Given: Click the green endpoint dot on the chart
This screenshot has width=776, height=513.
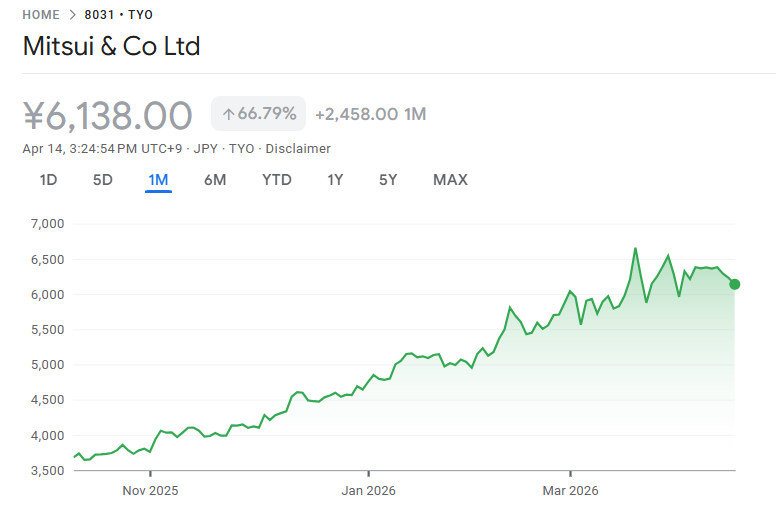Looking at the screenshot, I should (735, 284).
